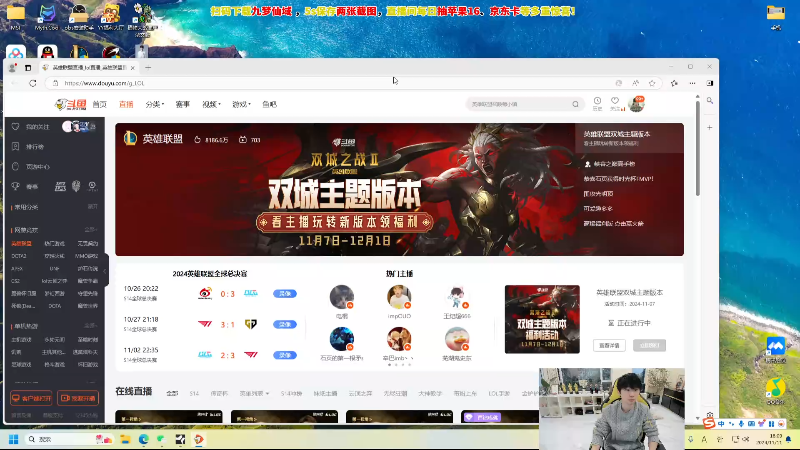Image resolution: width=800 pixels, height=450 pixels.
Task: Click the search magnifier in Douyu header
Action: click(576, 104)
